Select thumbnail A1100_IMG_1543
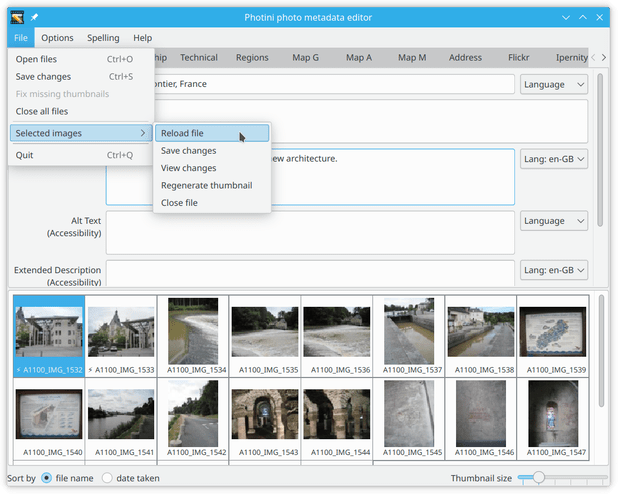 [265, 419]
